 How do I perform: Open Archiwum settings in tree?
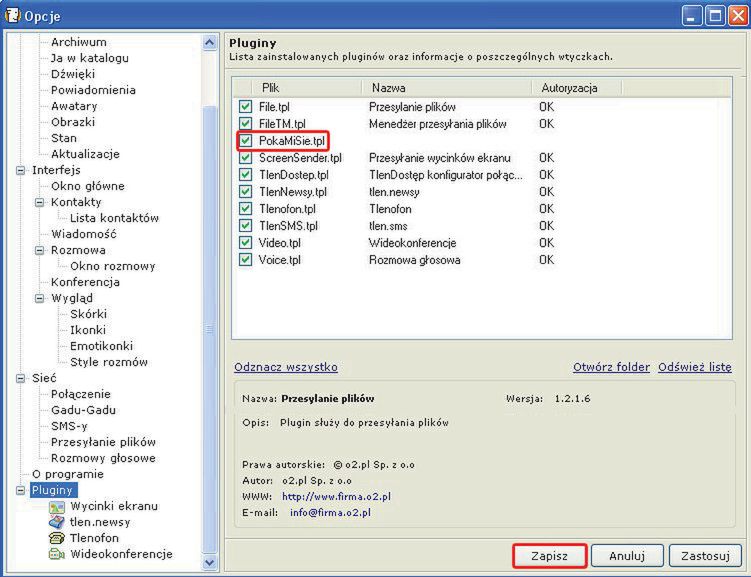point(79,42)
